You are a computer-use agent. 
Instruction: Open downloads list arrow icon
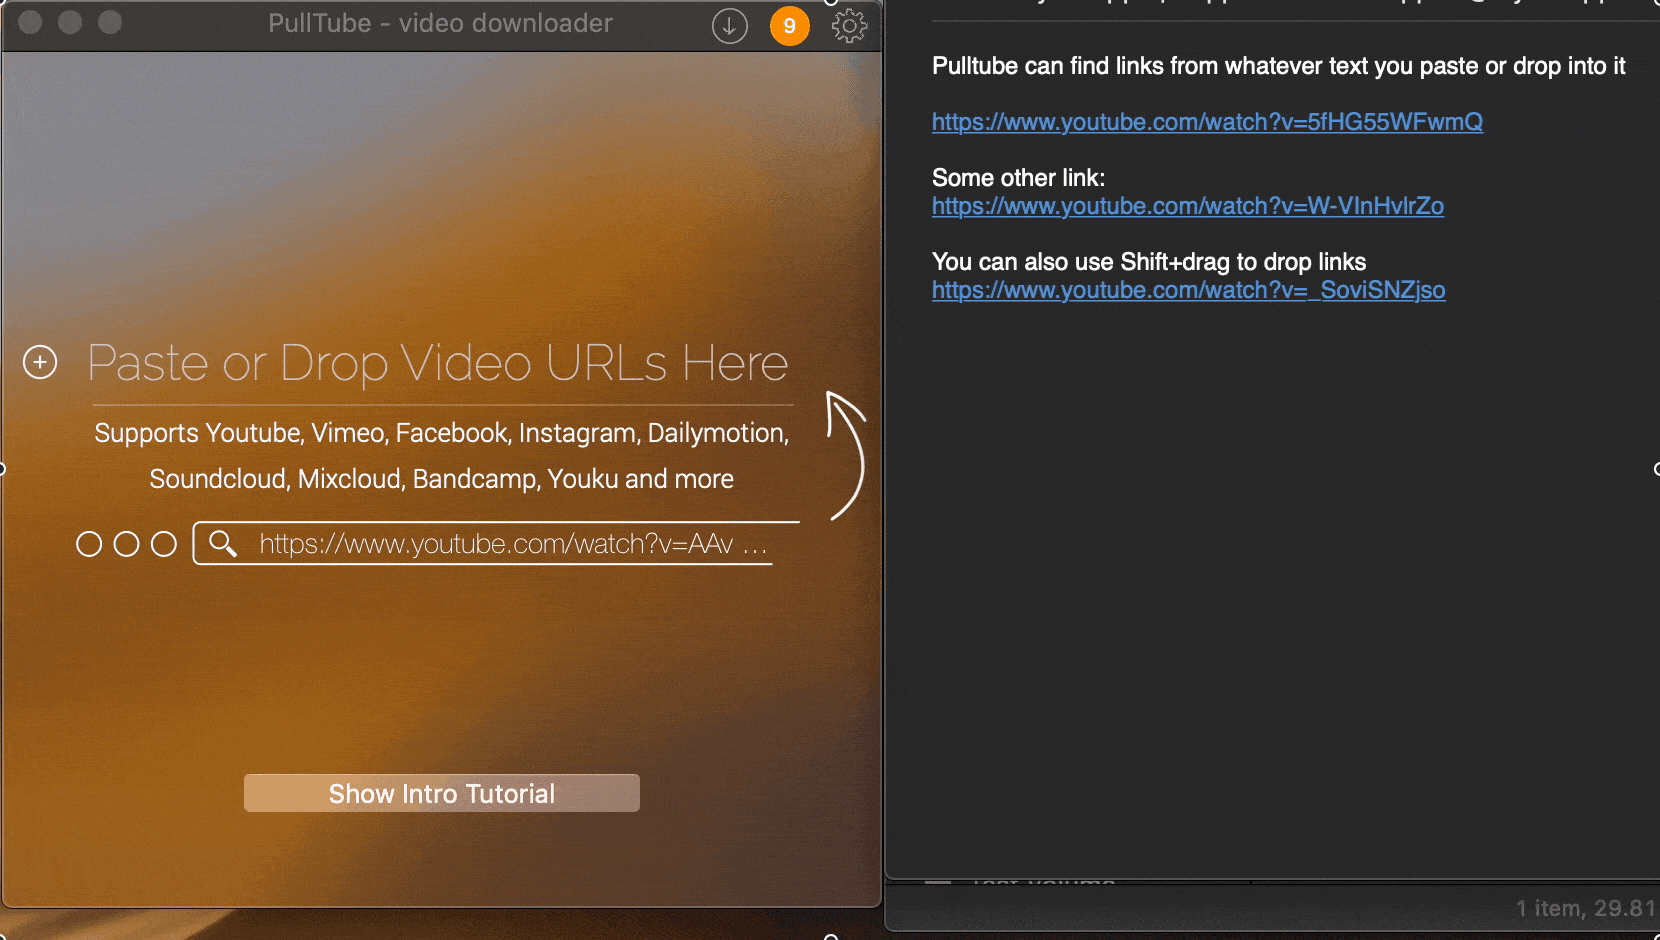tap(730, 26)
